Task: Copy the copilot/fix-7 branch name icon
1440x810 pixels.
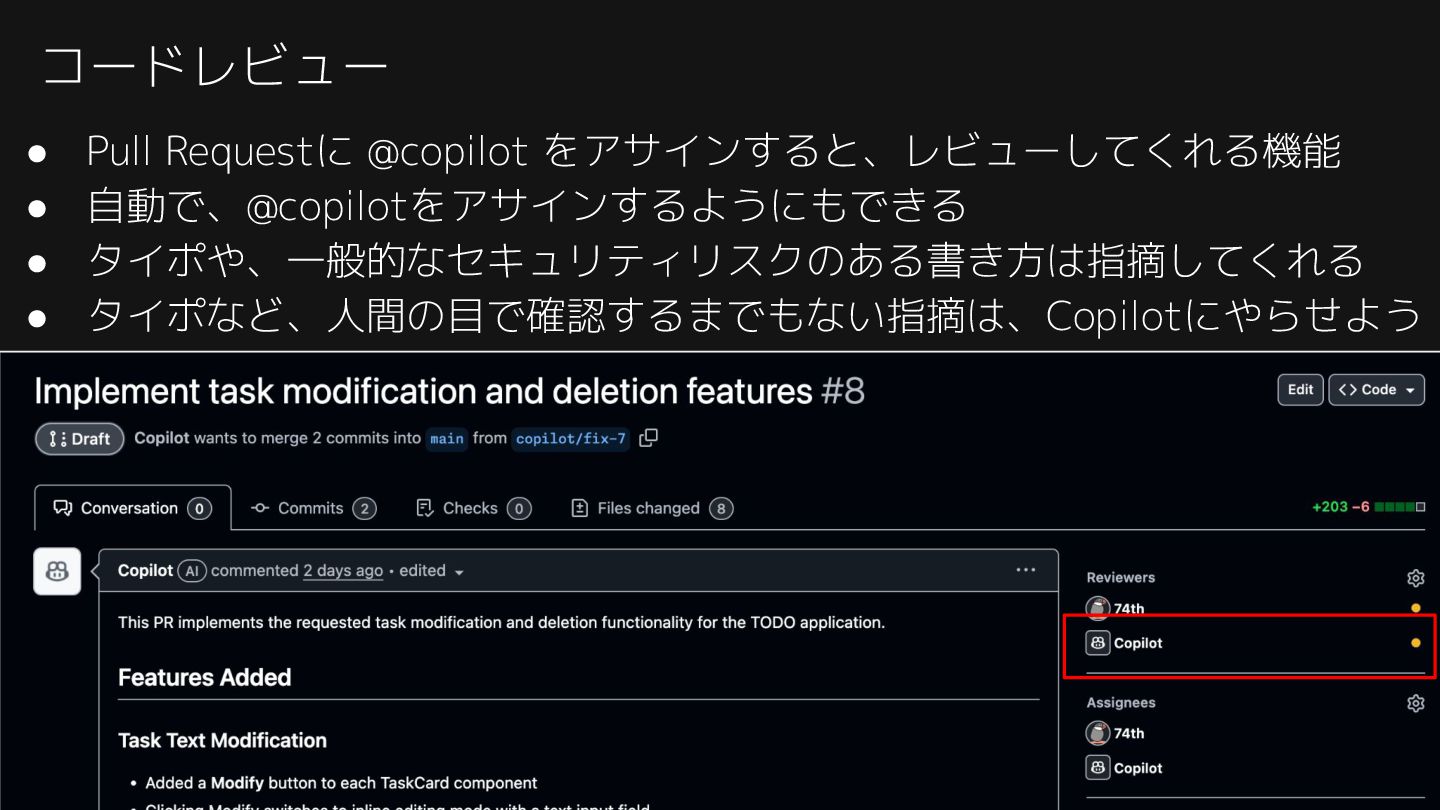Action: click(648, 438)
